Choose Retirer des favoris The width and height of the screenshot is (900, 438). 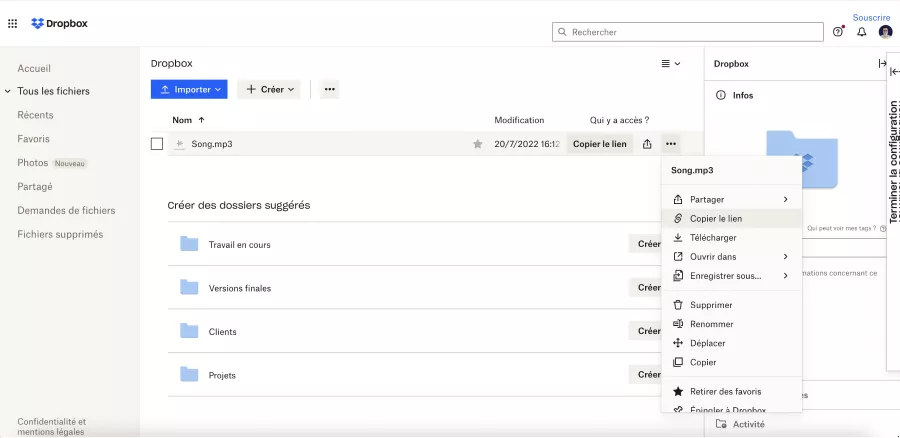[x=731, y=392]
